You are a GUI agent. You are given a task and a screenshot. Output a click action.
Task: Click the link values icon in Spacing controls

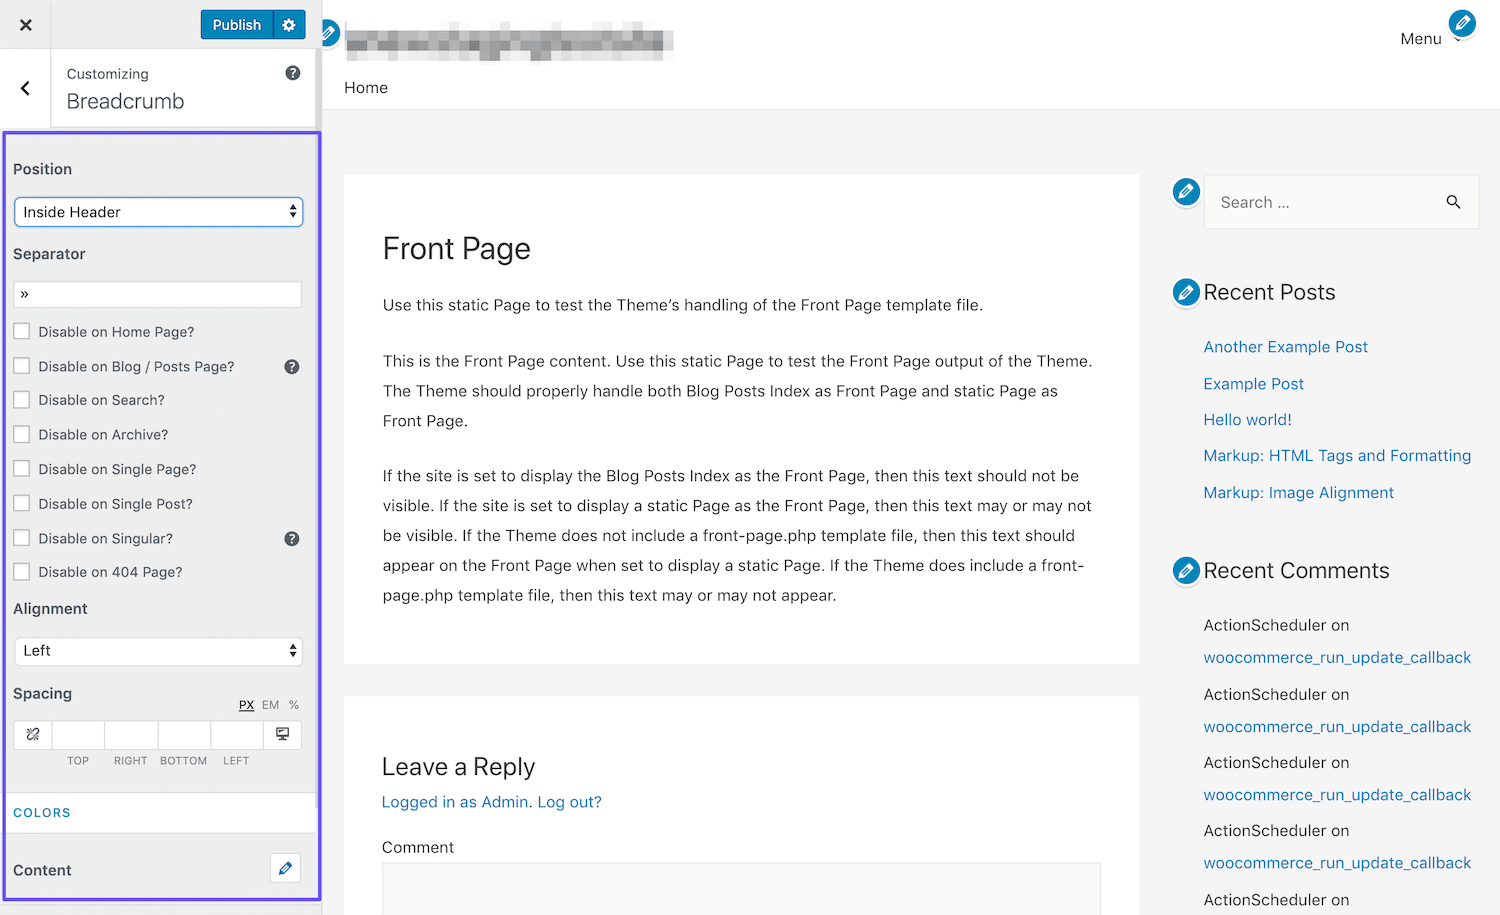point(32,734)
